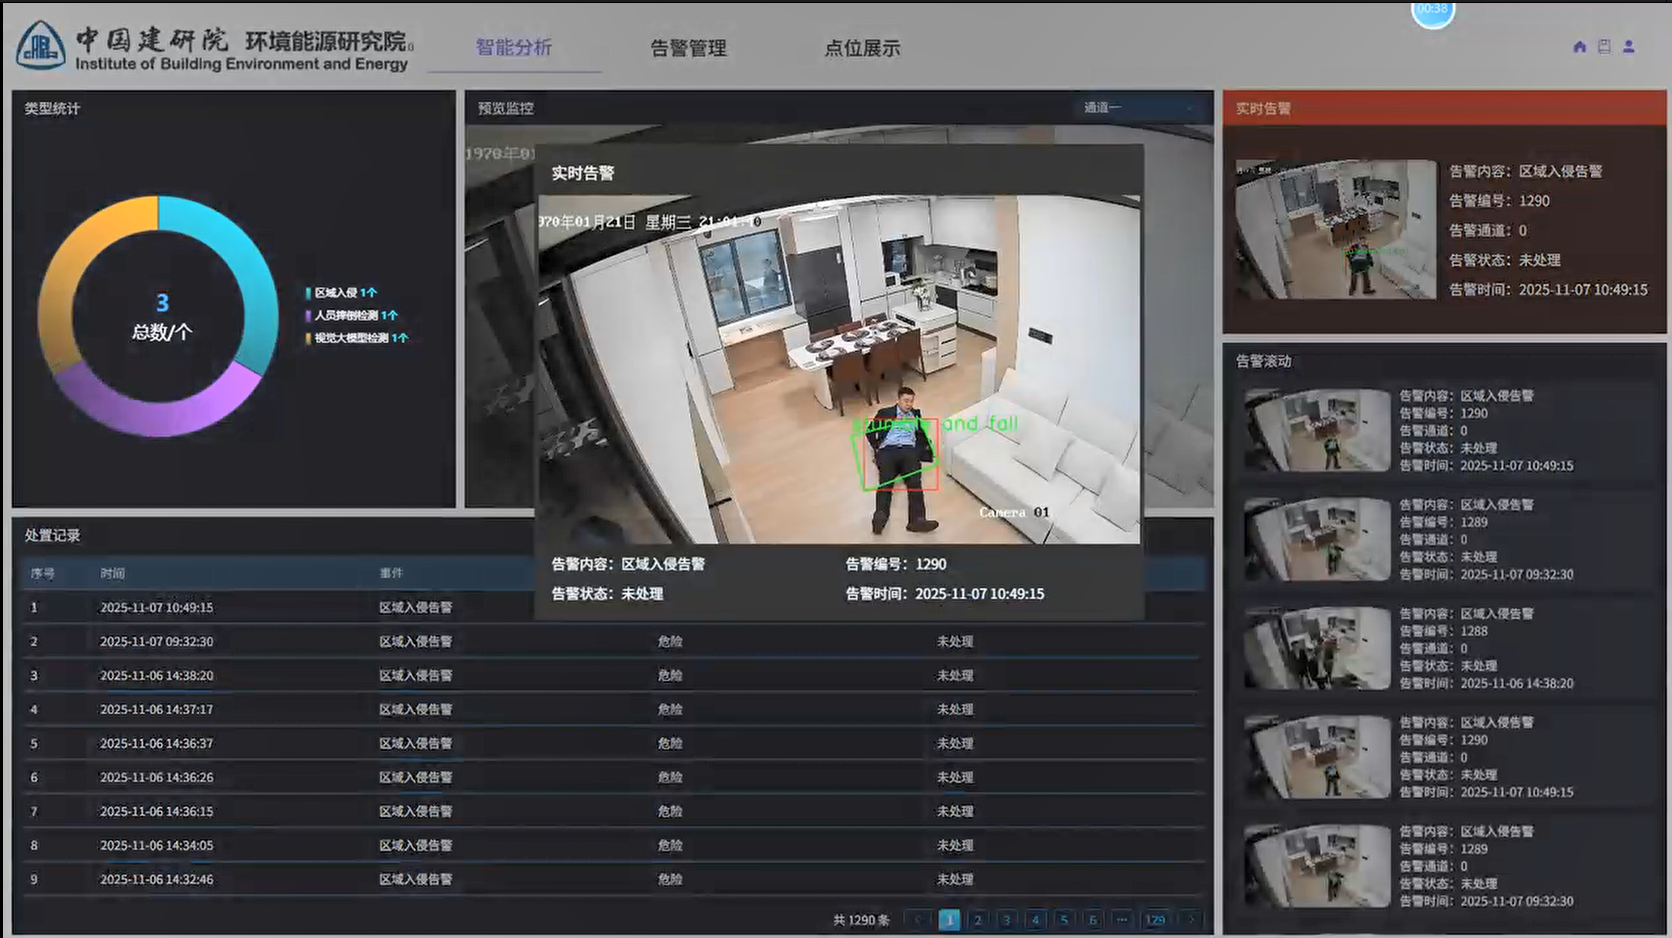Jump to page 129 in pagination
This screenshot has width=1672, height=938.
[x=1155, y=920]
